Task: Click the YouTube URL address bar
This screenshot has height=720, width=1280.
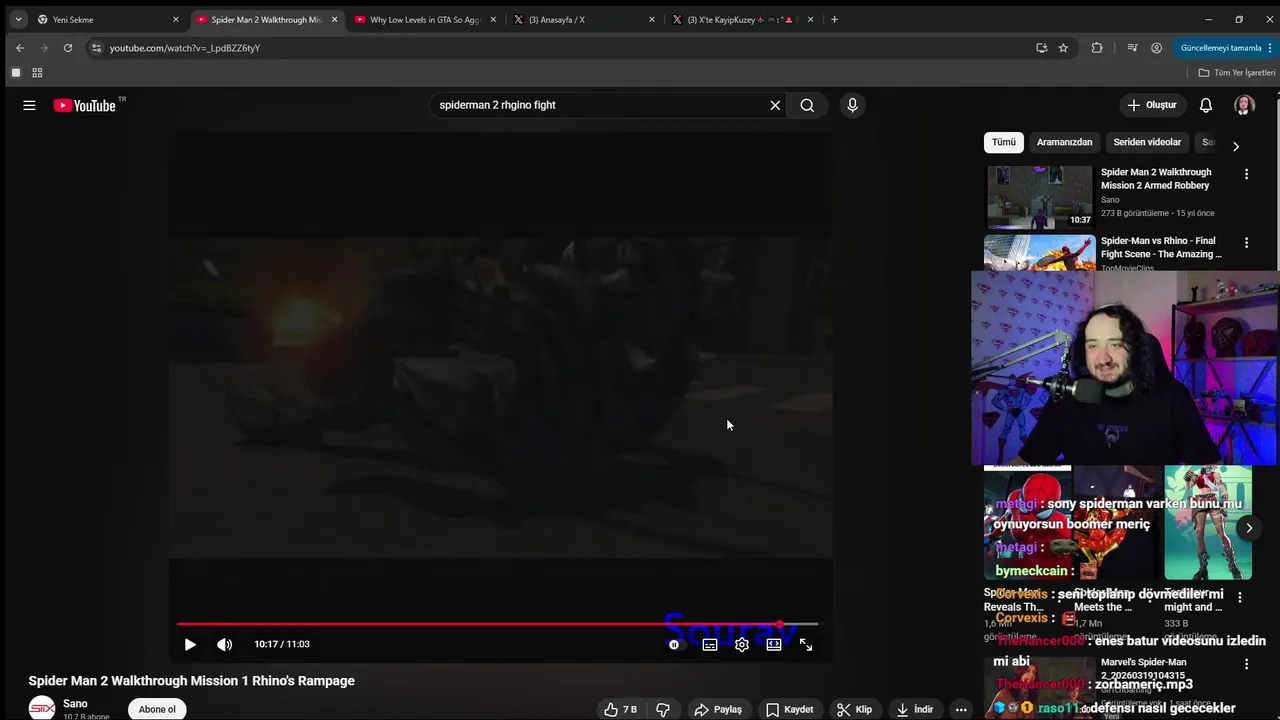Action: coord(560,48)
